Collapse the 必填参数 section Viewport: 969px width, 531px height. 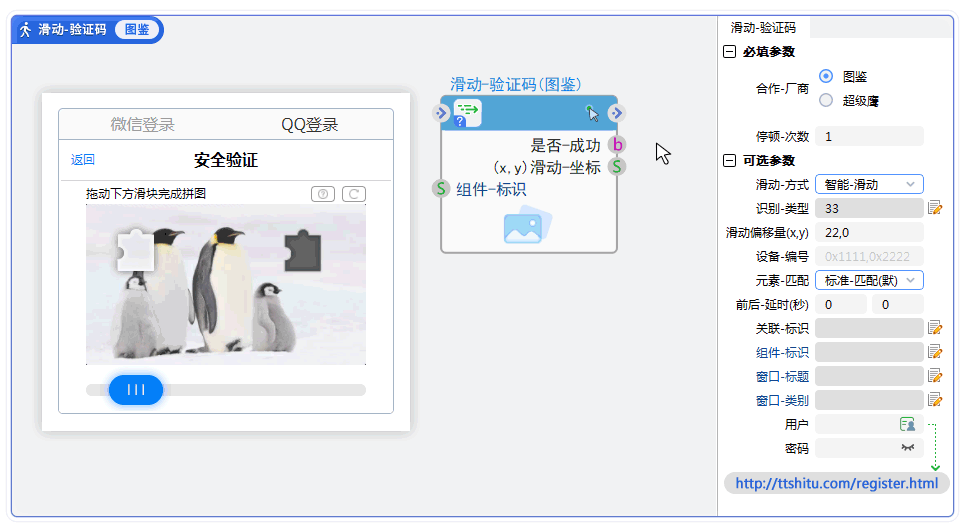pos(729,52)
